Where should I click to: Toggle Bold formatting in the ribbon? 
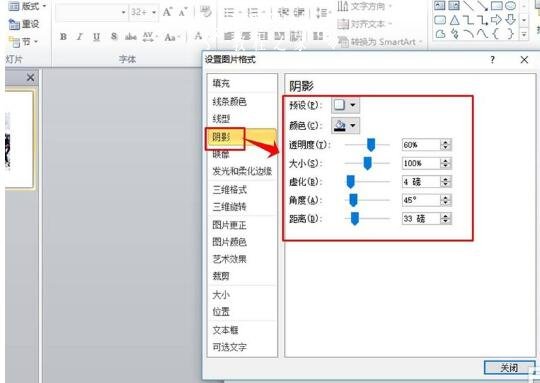pos(63,37)
